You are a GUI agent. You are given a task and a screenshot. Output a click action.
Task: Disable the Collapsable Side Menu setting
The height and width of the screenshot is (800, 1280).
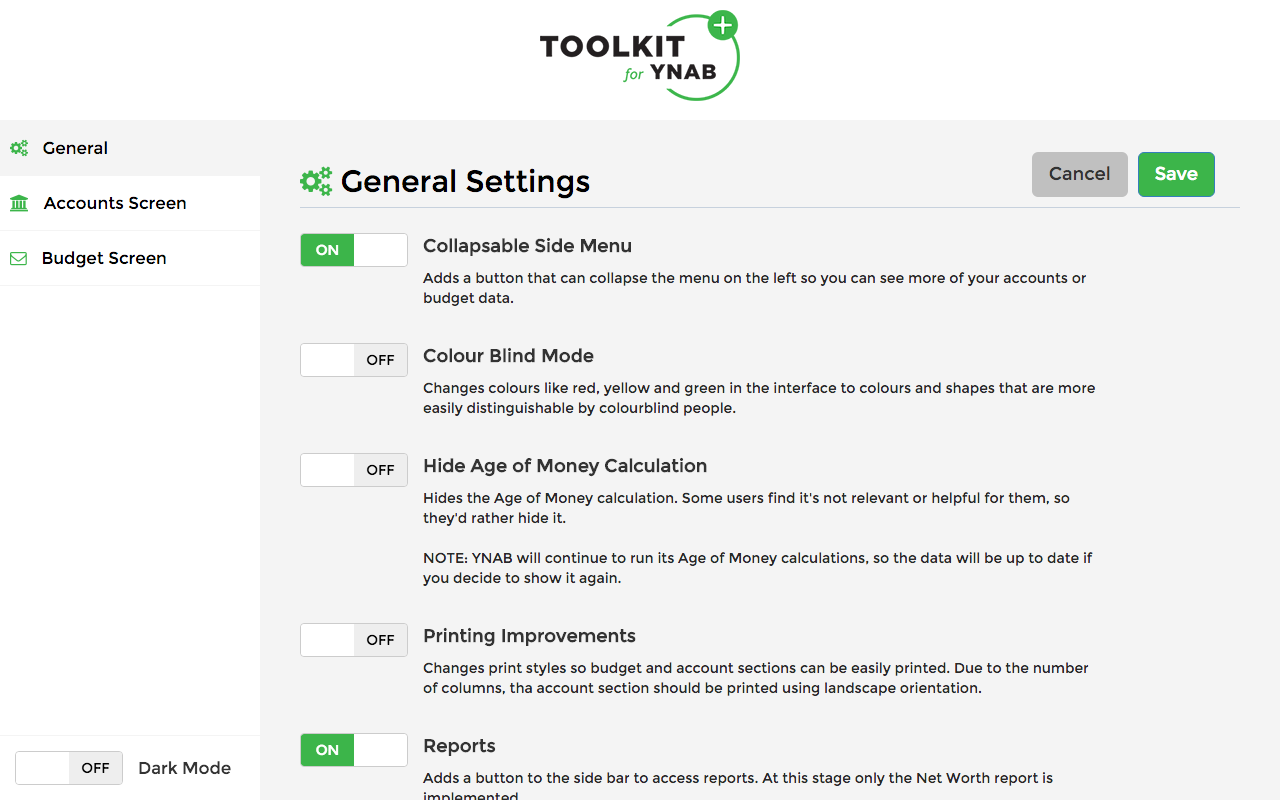pos(353,249)
